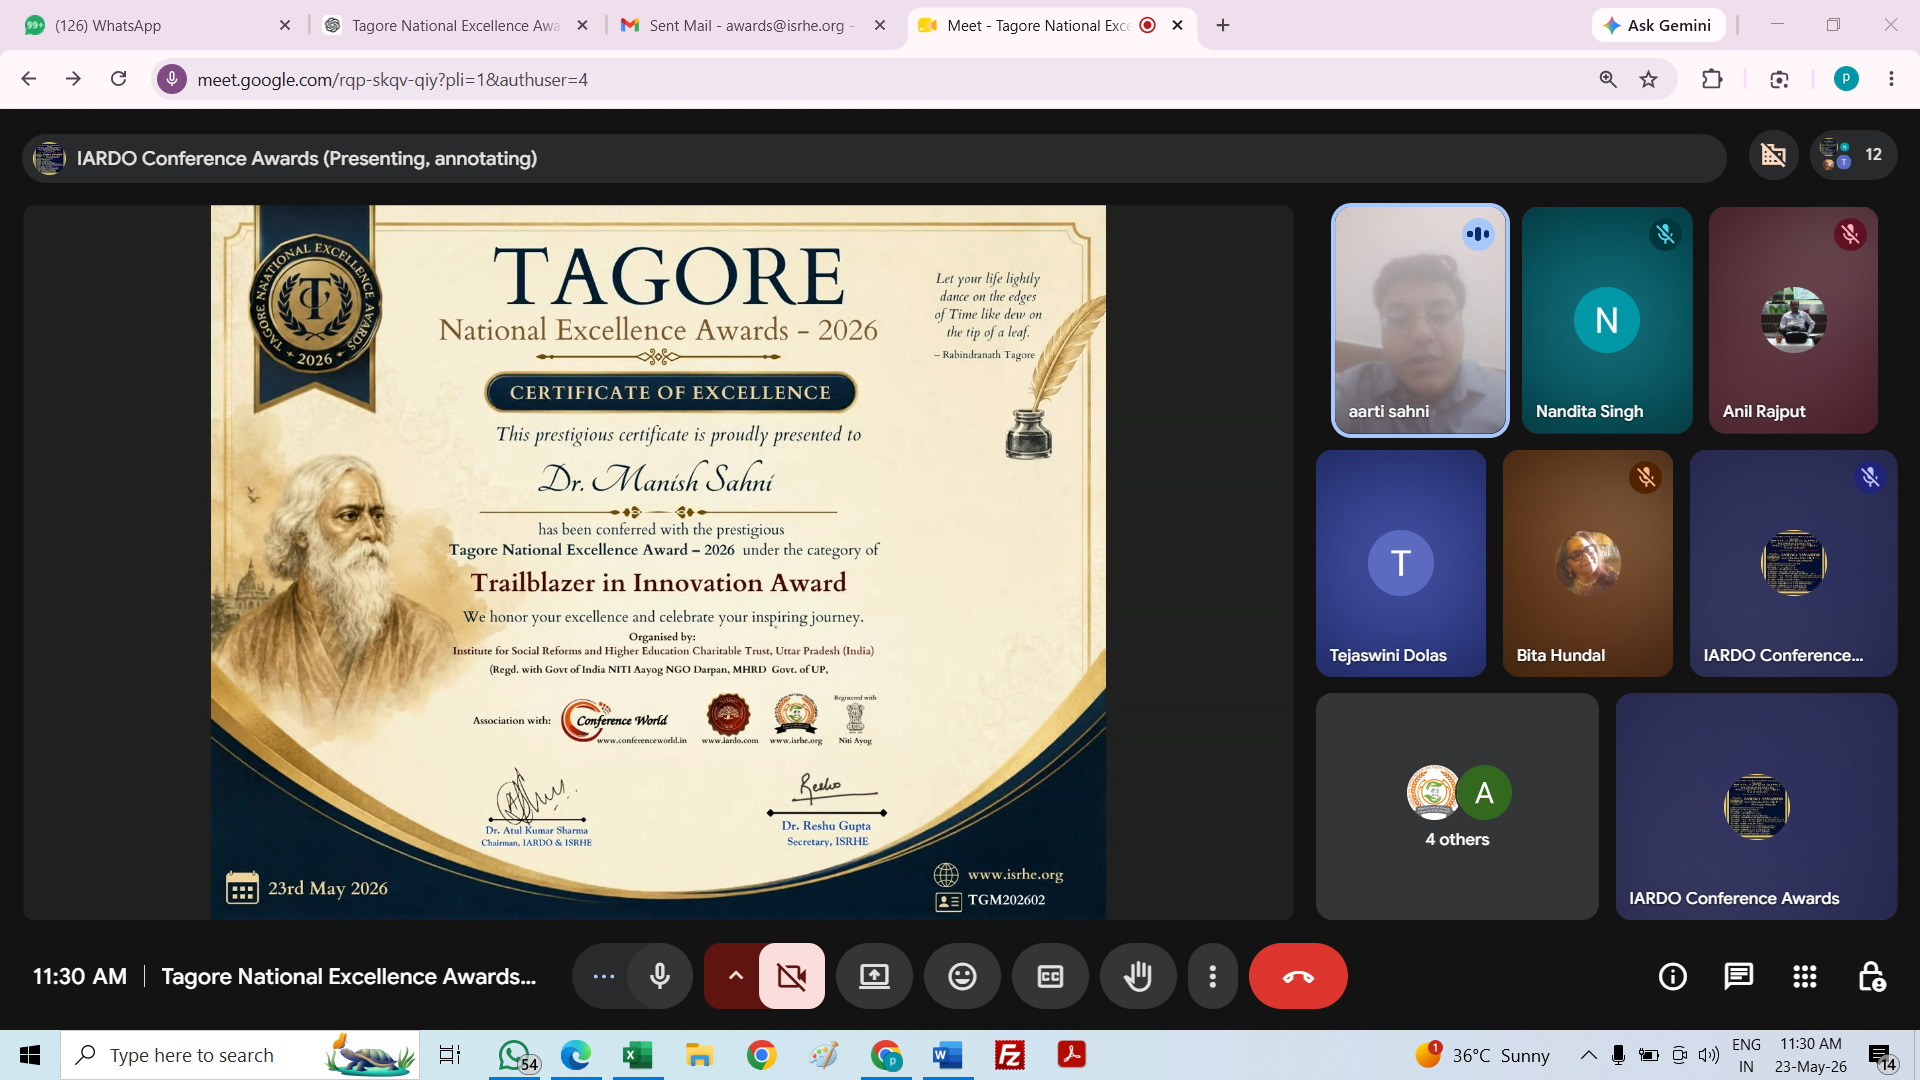The width and height of the screenshot is (1920, 1080).
Task: Click the ENG IN language indicator
Action: point(1746,1055)
